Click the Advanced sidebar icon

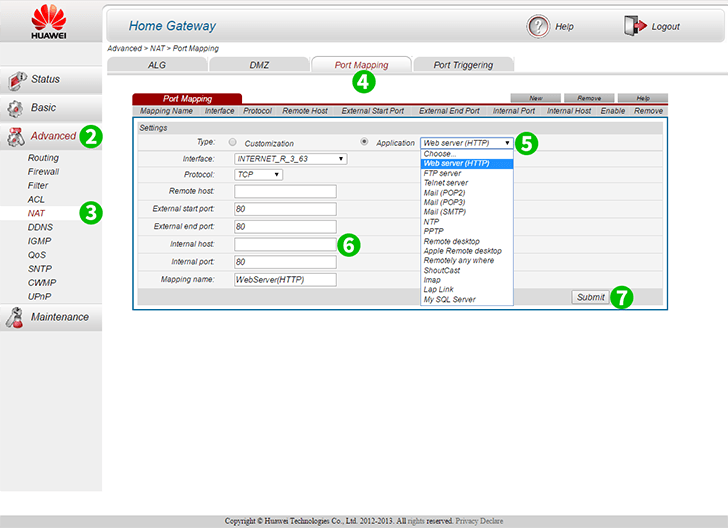[16, 137]
